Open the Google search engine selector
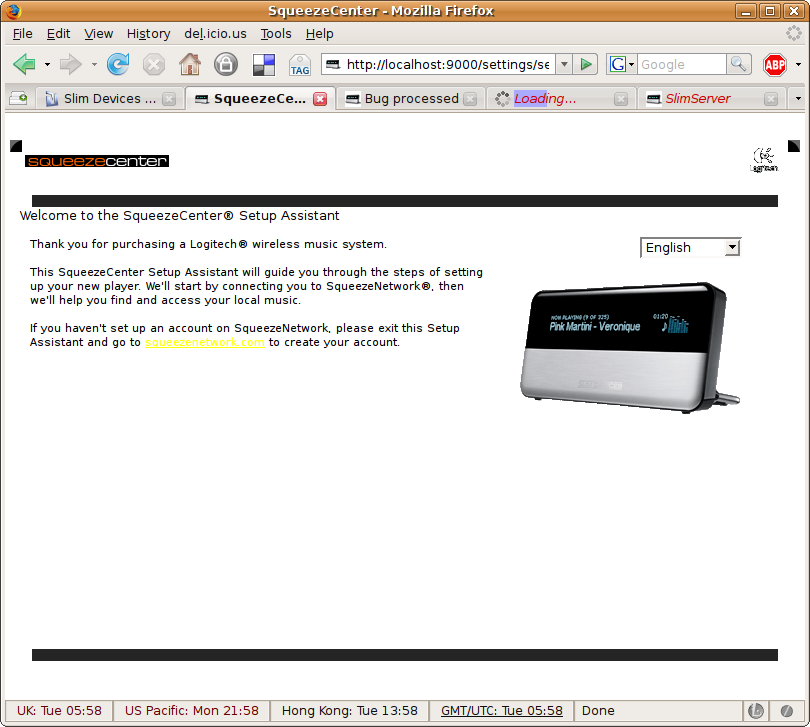Screen dimensions: 810x727 coord(621,64)
